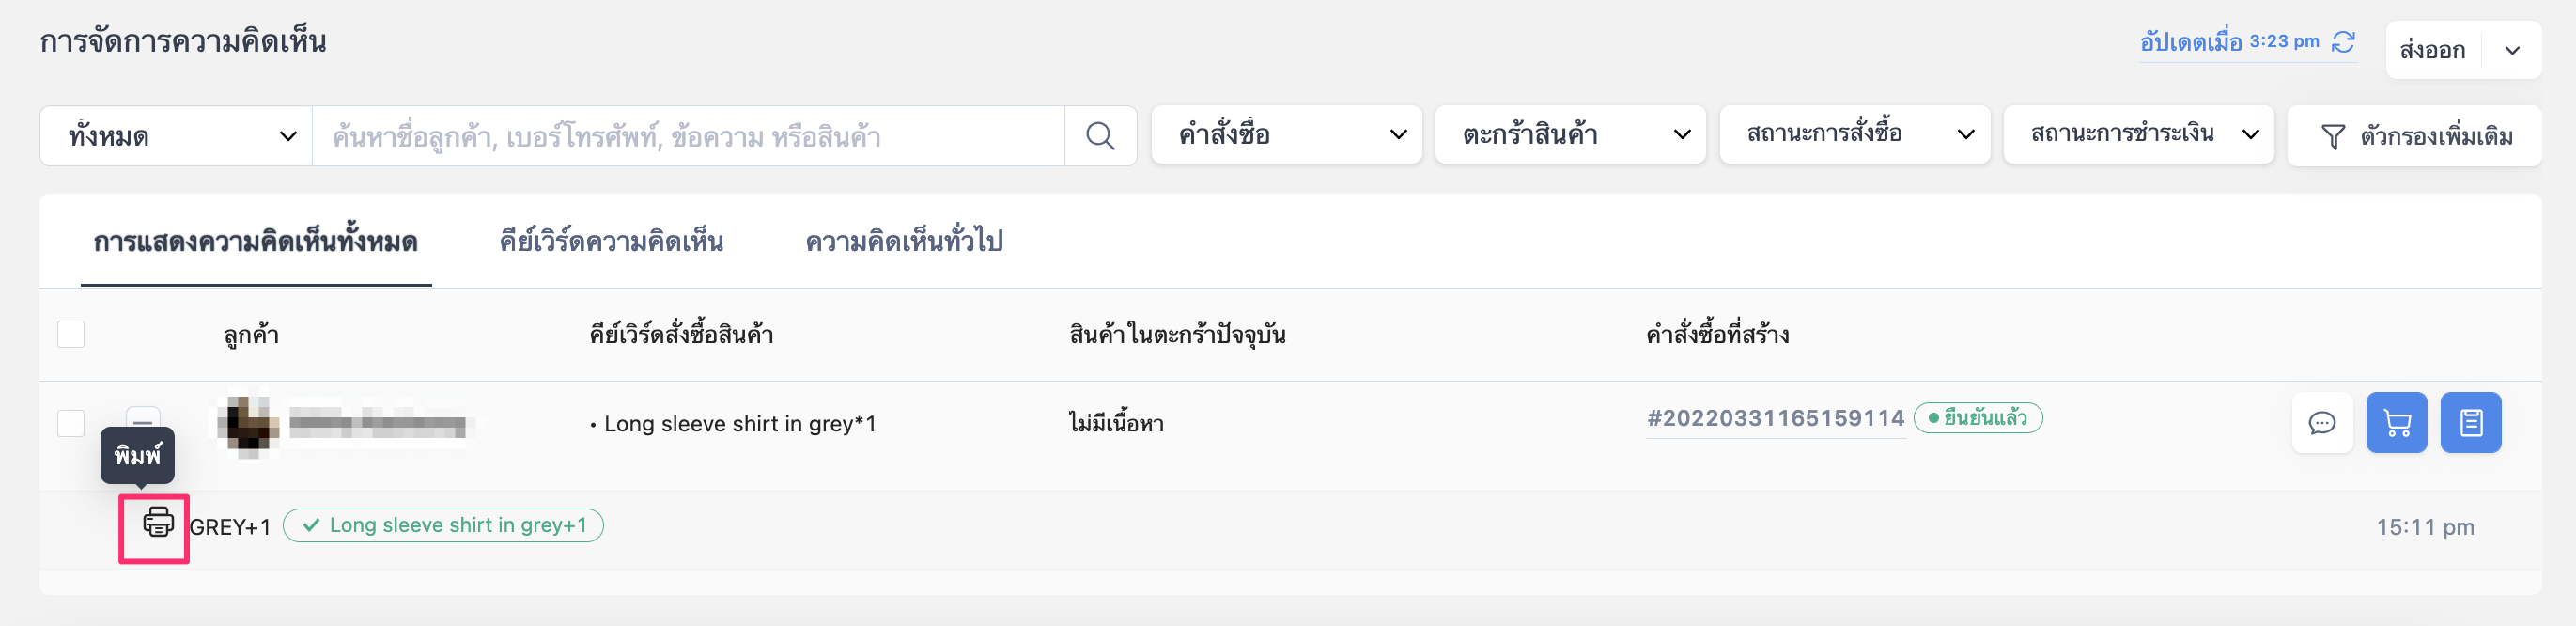
Task: Switch to the ความคิดเห็นทั่วไป tab
Action: [x=903, y=242]
